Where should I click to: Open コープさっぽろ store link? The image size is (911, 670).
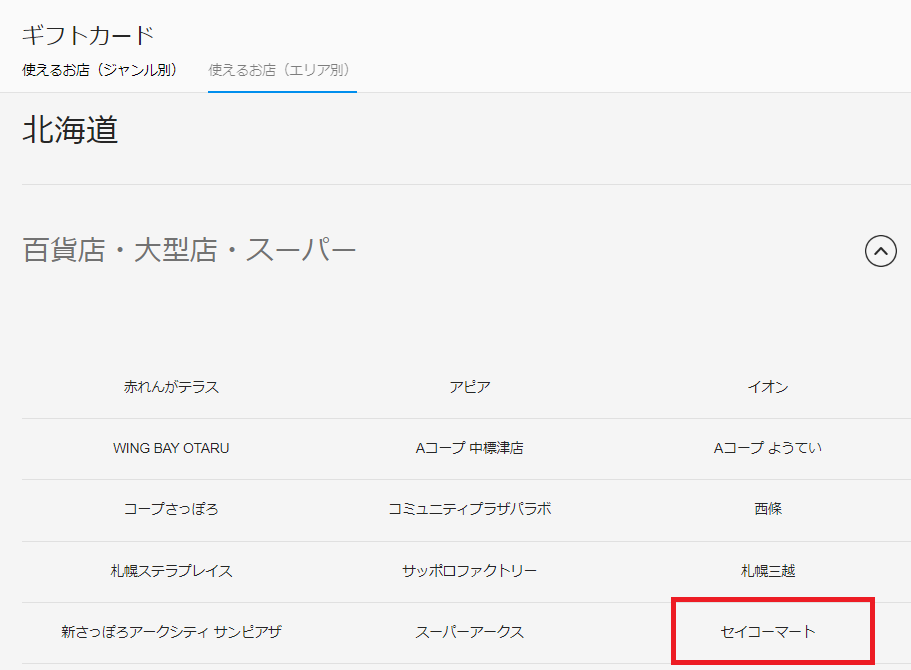(171, 509)
